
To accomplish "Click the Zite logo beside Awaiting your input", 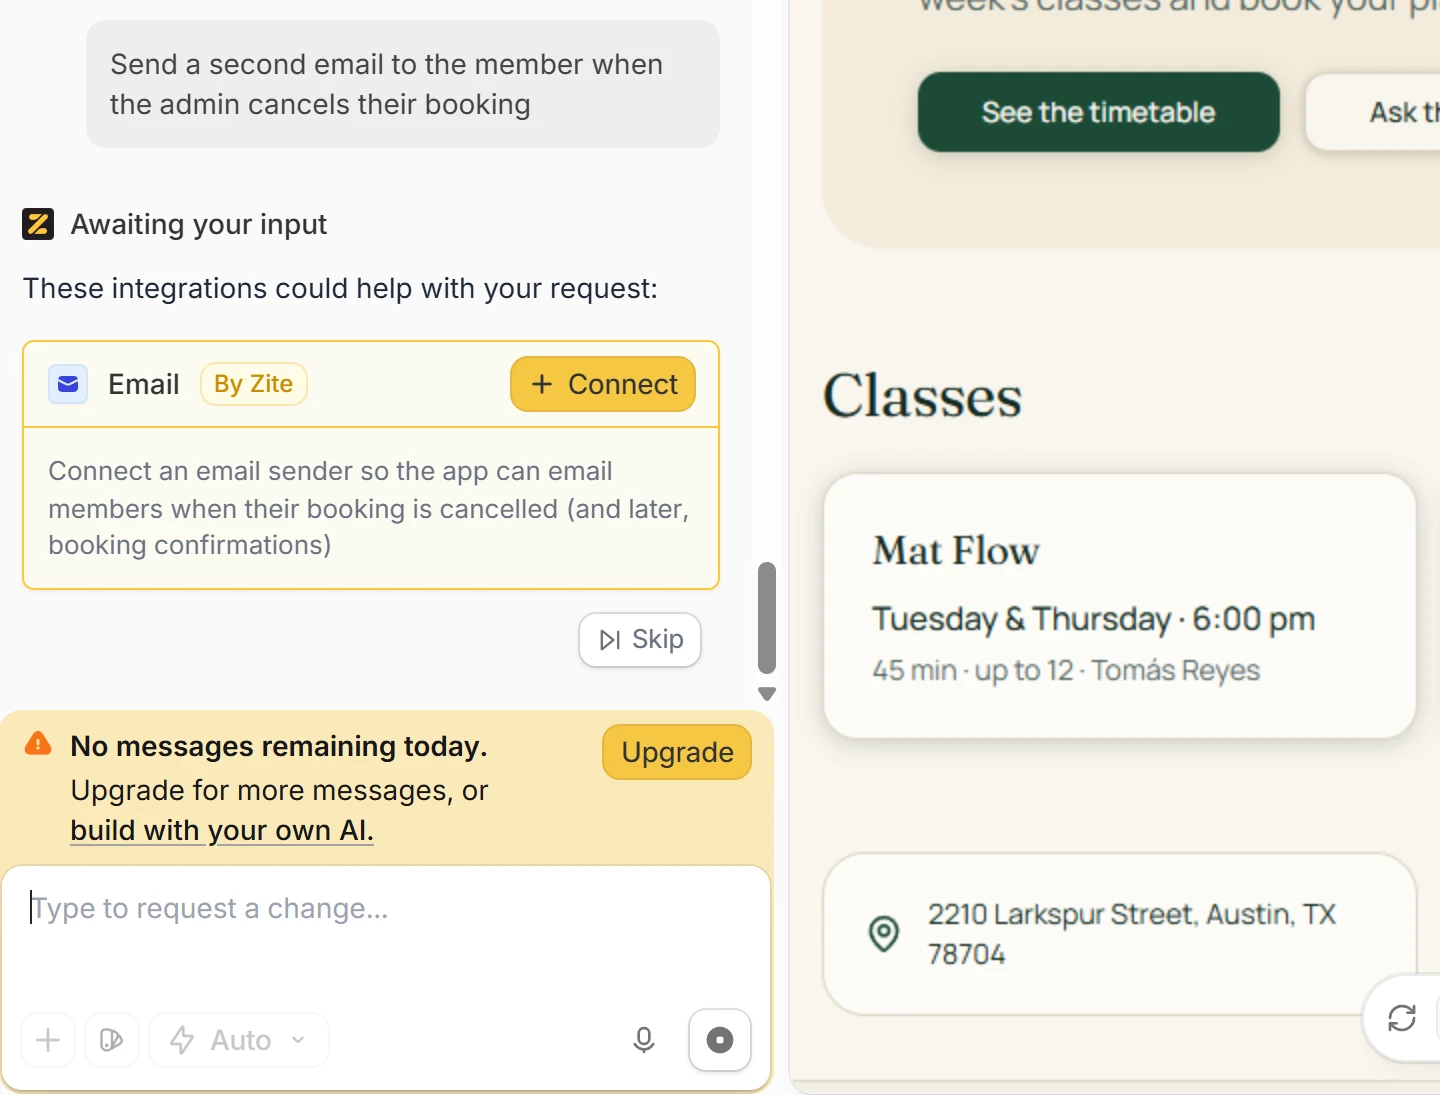I will [x=38, y=224].
